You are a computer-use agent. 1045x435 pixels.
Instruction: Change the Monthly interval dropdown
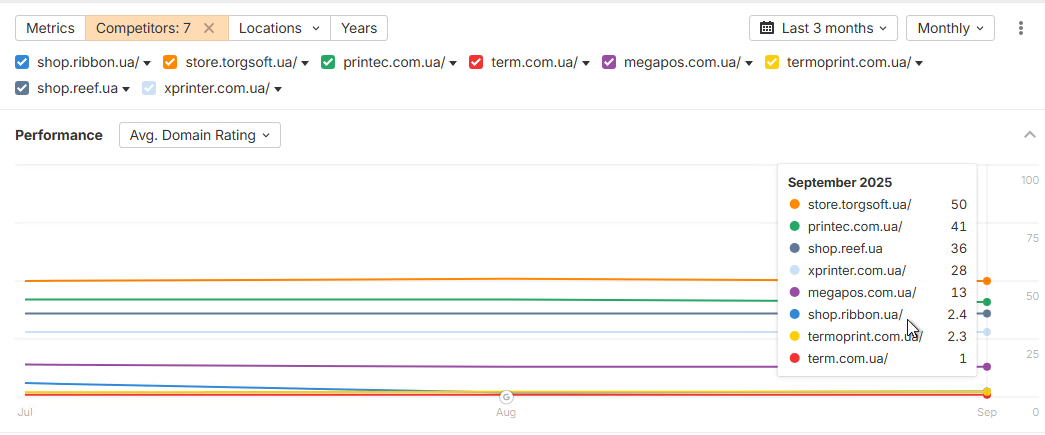point(950,28)
